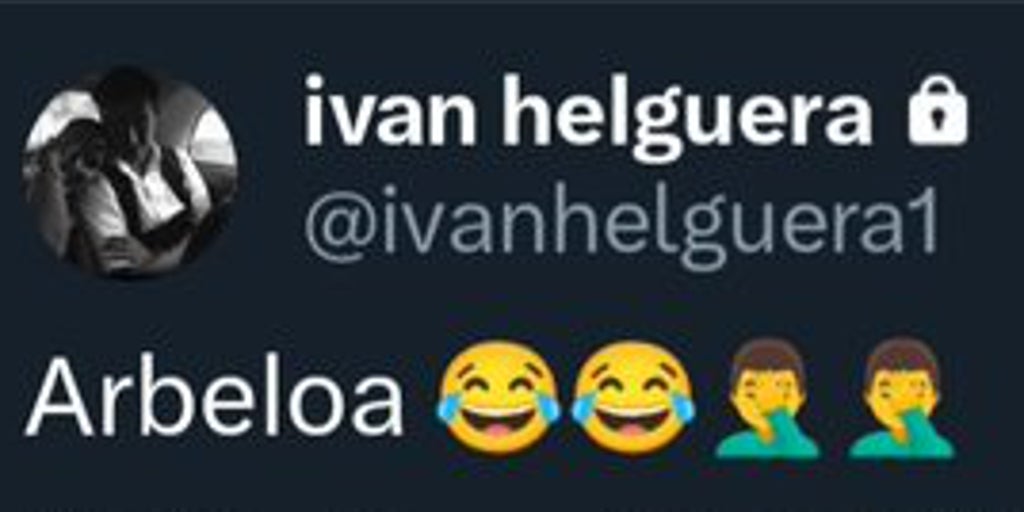Click the first facepalm man emoji
Image resolution: width=1024 pixels, height=512 pixels.
point(767,398)
